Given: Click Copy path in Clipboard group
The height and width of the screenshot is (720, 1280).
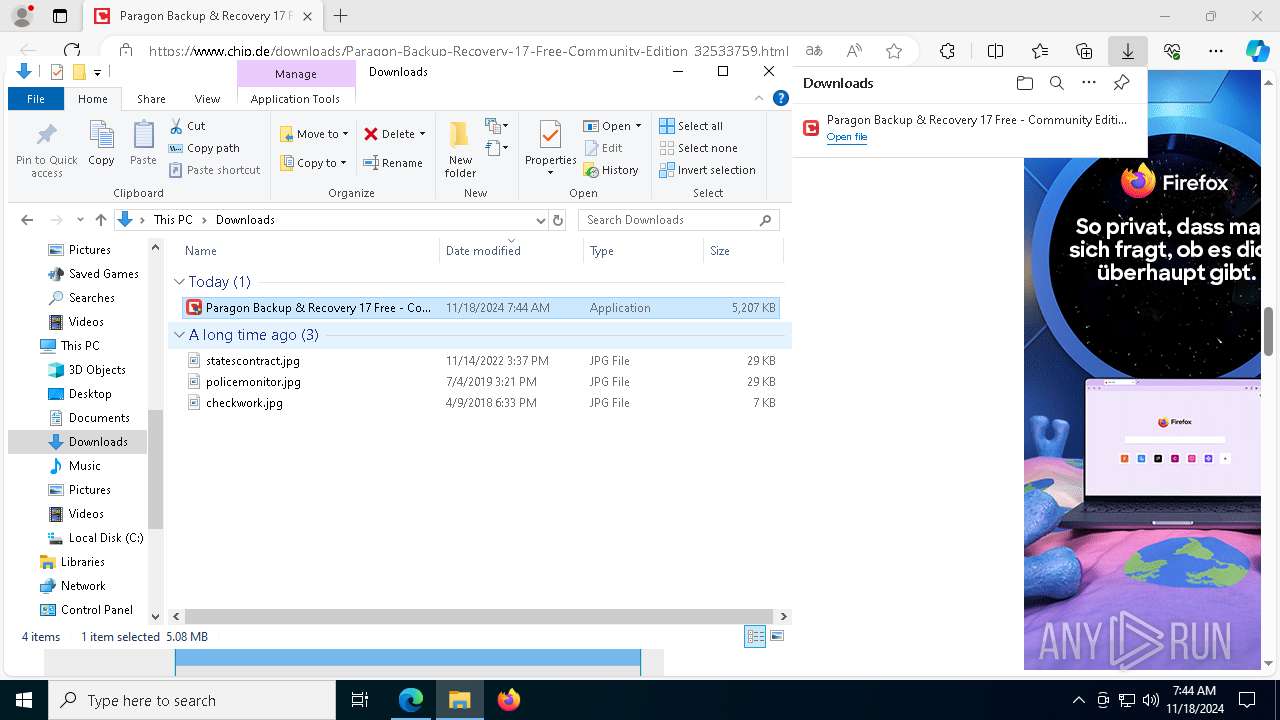Looking at the screenshot, I should [x=204, y=148].
